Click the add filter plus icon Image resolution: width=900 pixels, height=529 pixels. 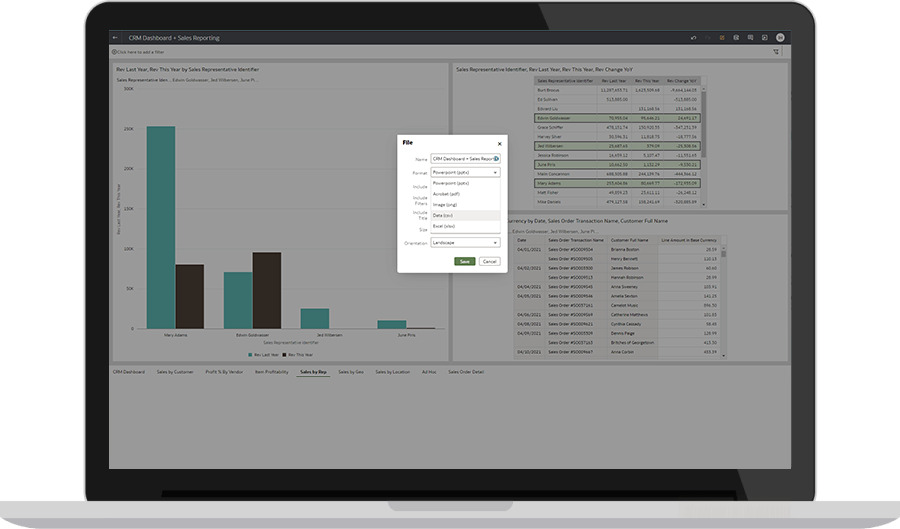[x=114, y=51]
